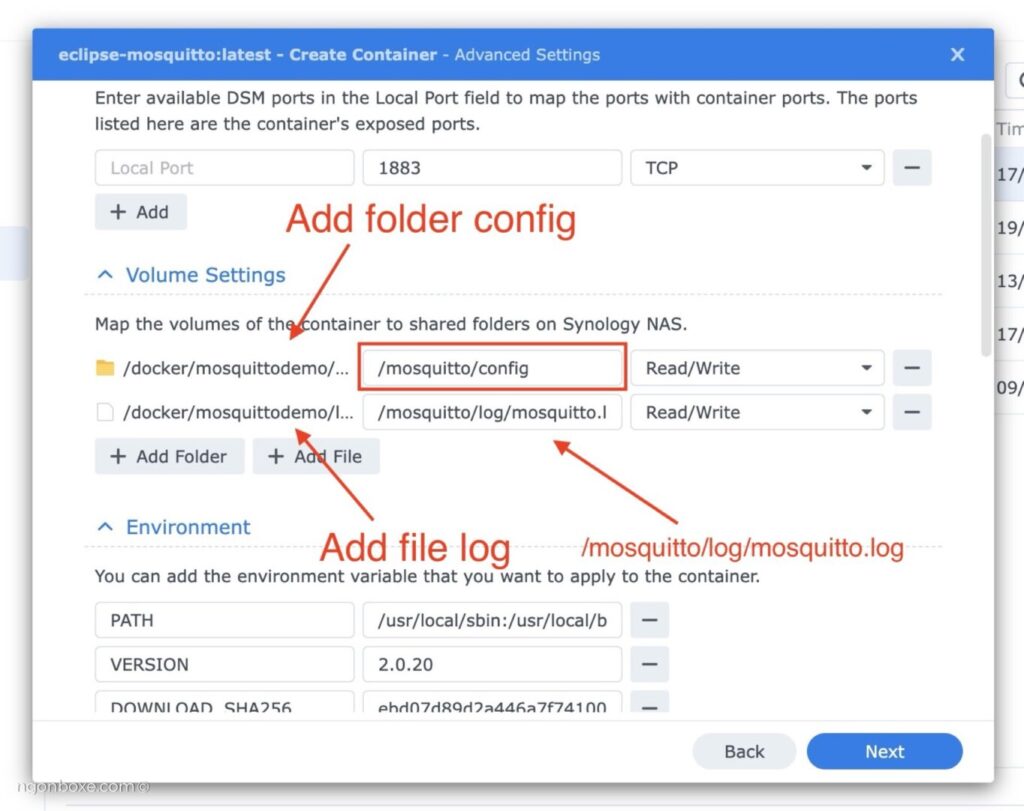Close the Create Container dialog
This screenshot has height=811, width=1024.
click(957, 54)
